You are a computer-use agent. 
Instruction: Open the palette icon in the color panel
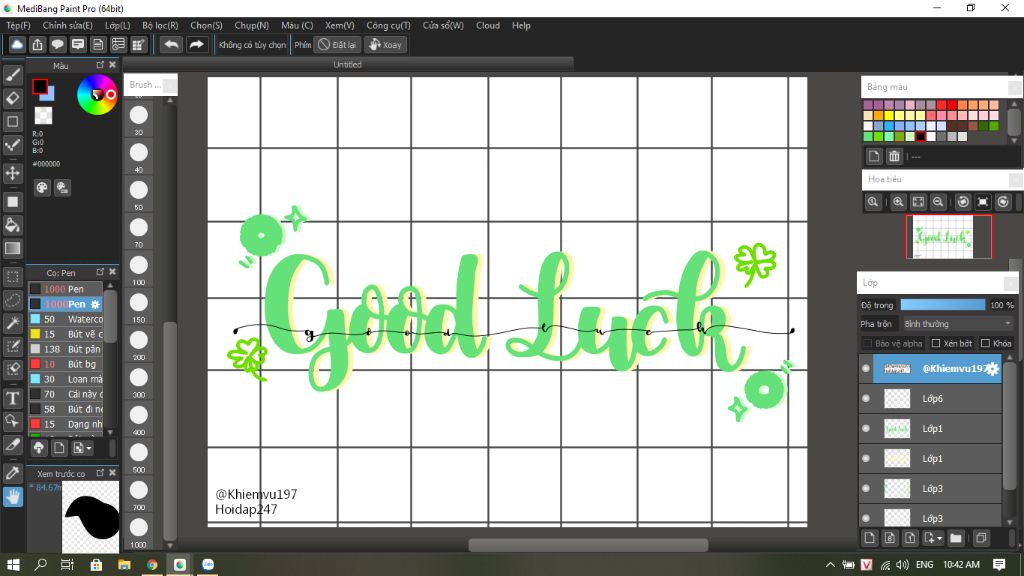(x=42, y=188)
